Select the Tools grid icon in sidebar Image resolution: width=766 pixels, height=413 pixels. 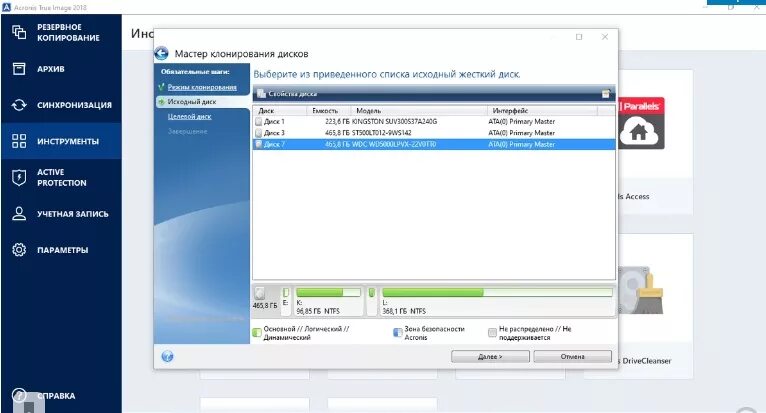tap(19, 141)
